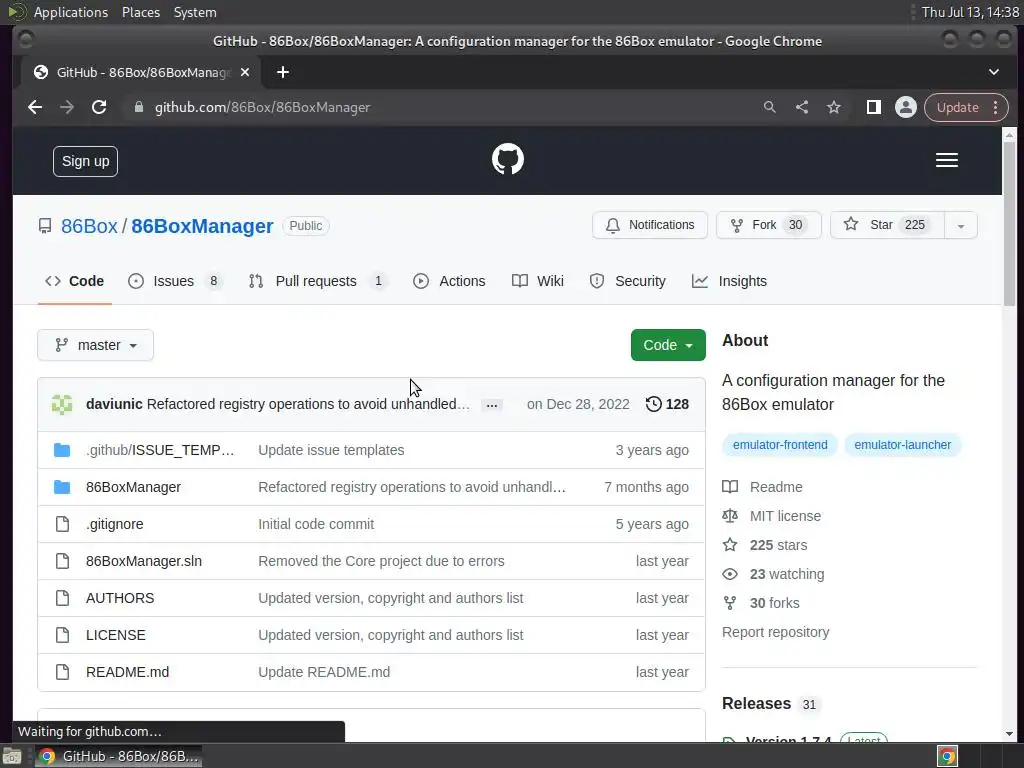
Task: Open the green Code dropdown button
Action: (668, 345)
